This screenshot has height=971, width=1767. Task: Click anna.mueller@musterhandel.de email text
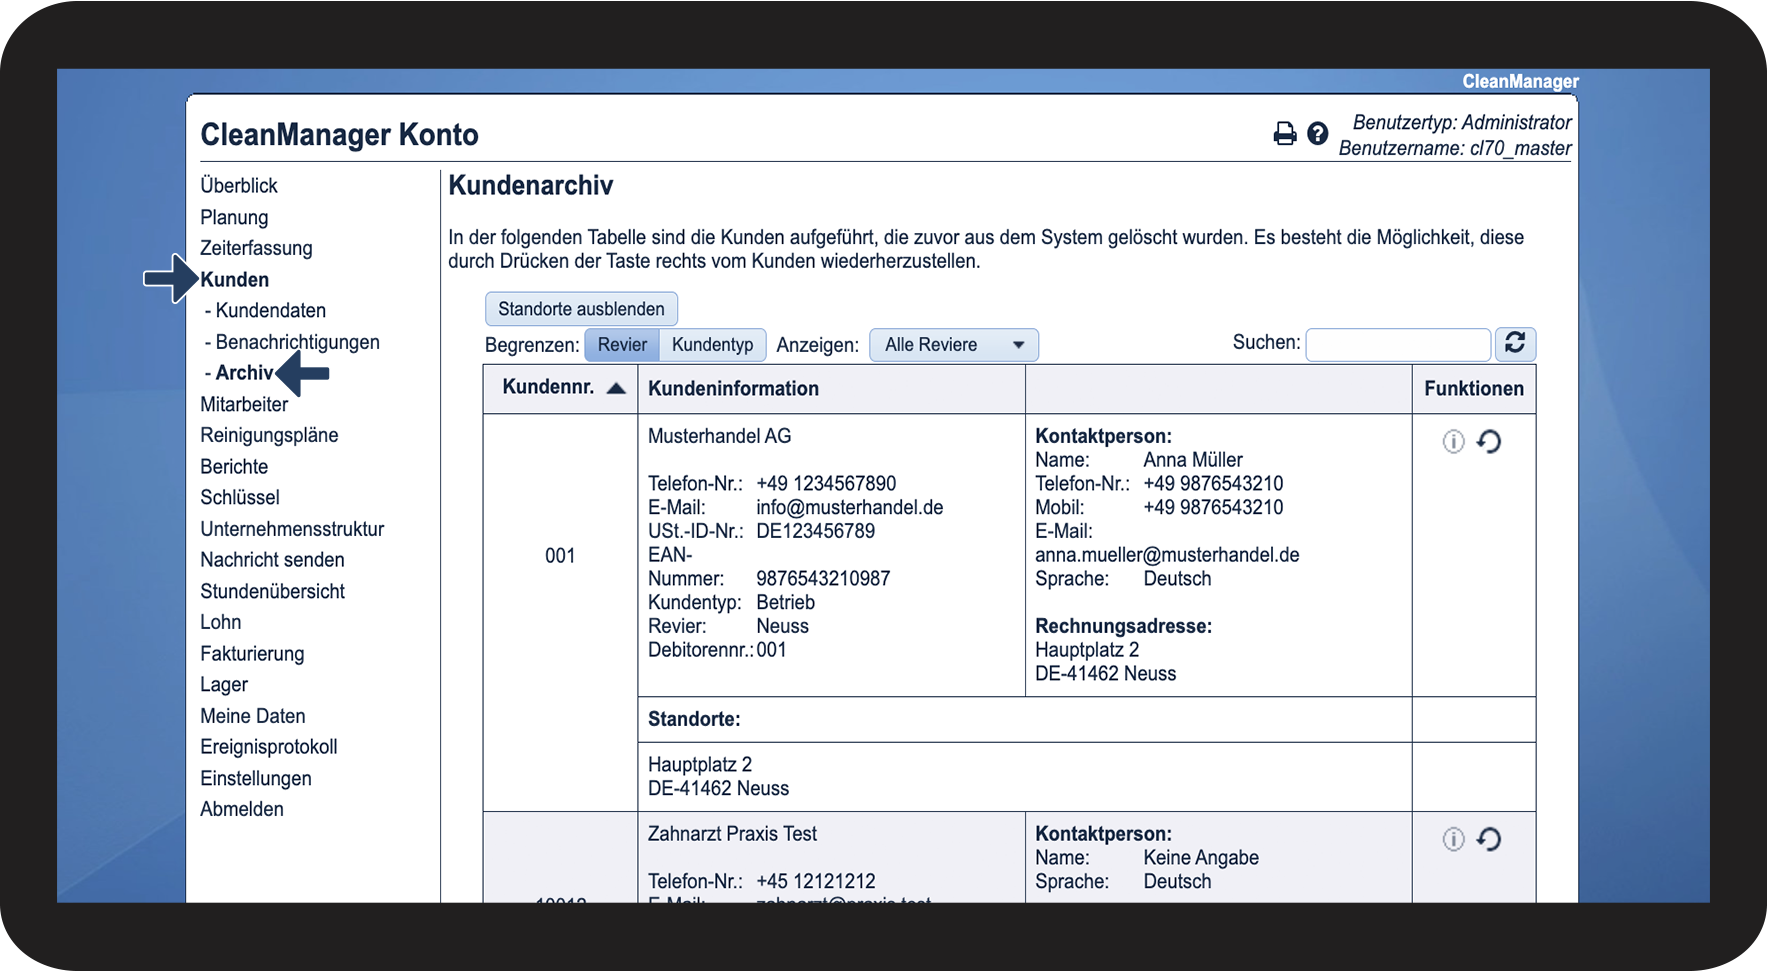[1167, 555]
